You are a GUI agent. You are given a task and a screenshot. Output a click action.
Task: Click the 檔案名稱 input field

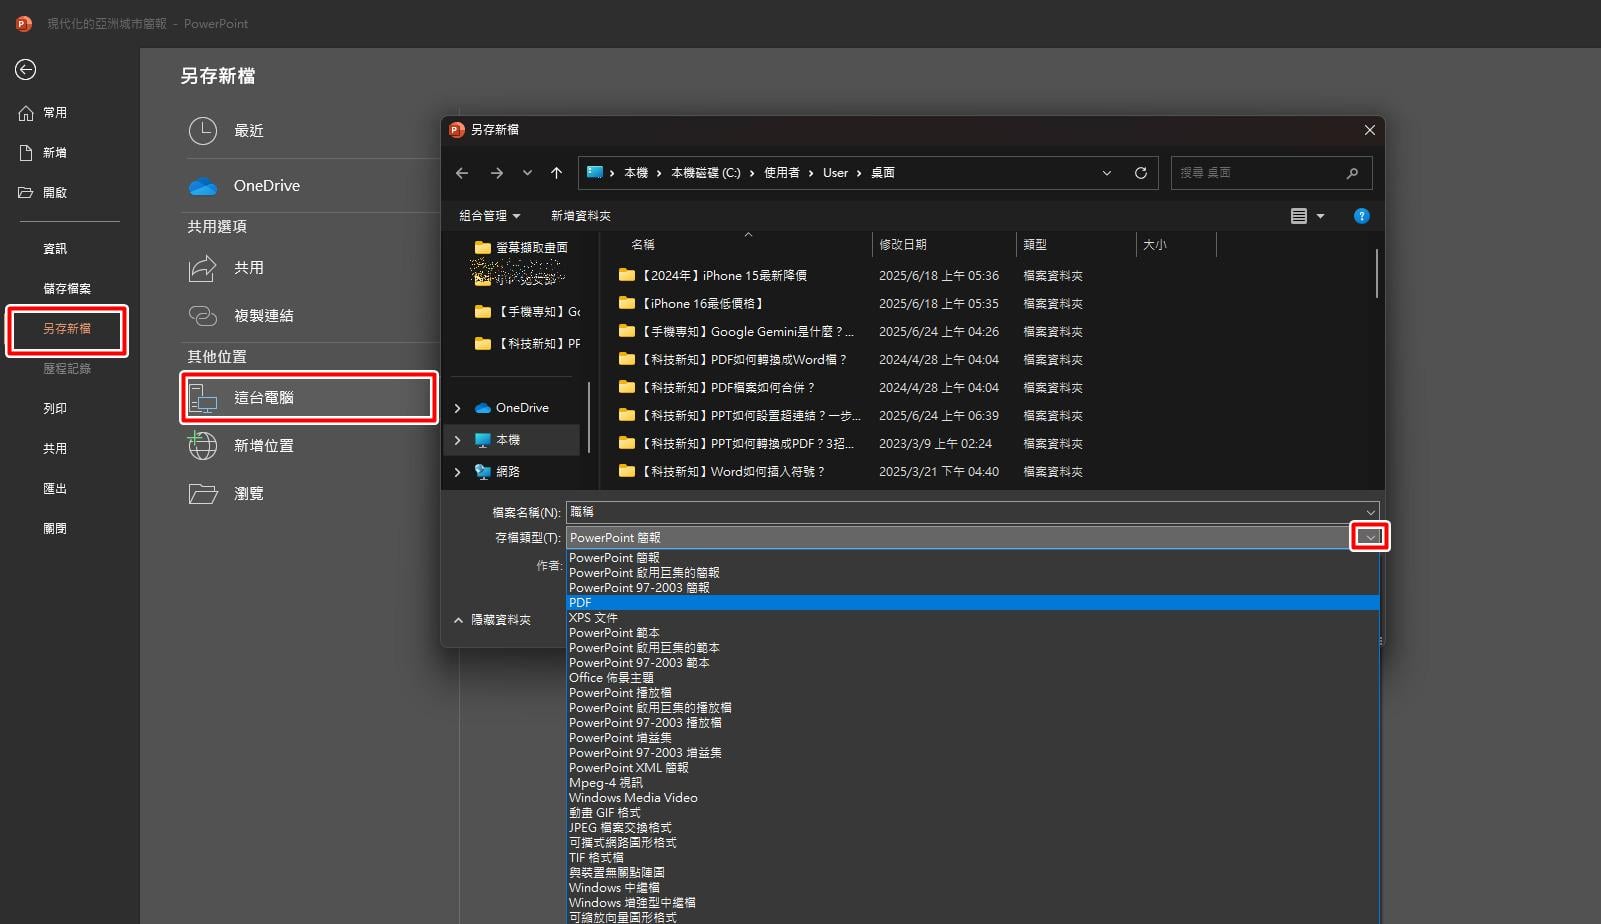972,512
